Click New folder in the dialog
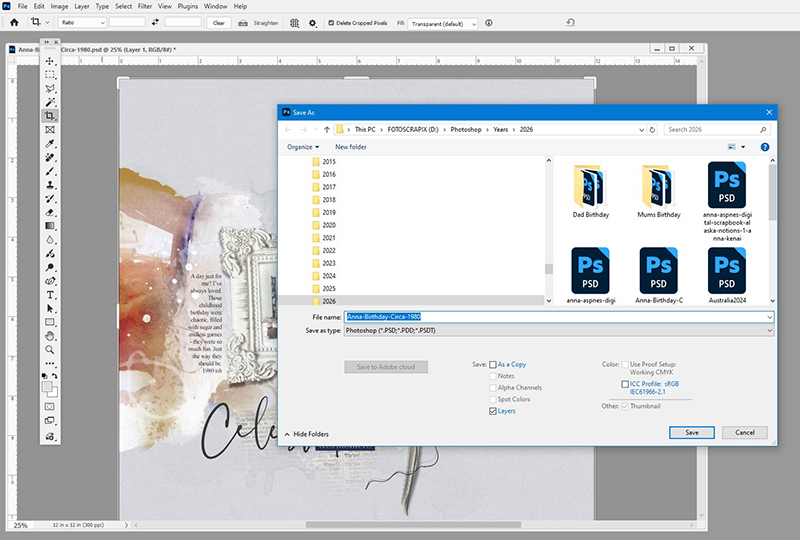Screen dimensions: 800x540 351,147
